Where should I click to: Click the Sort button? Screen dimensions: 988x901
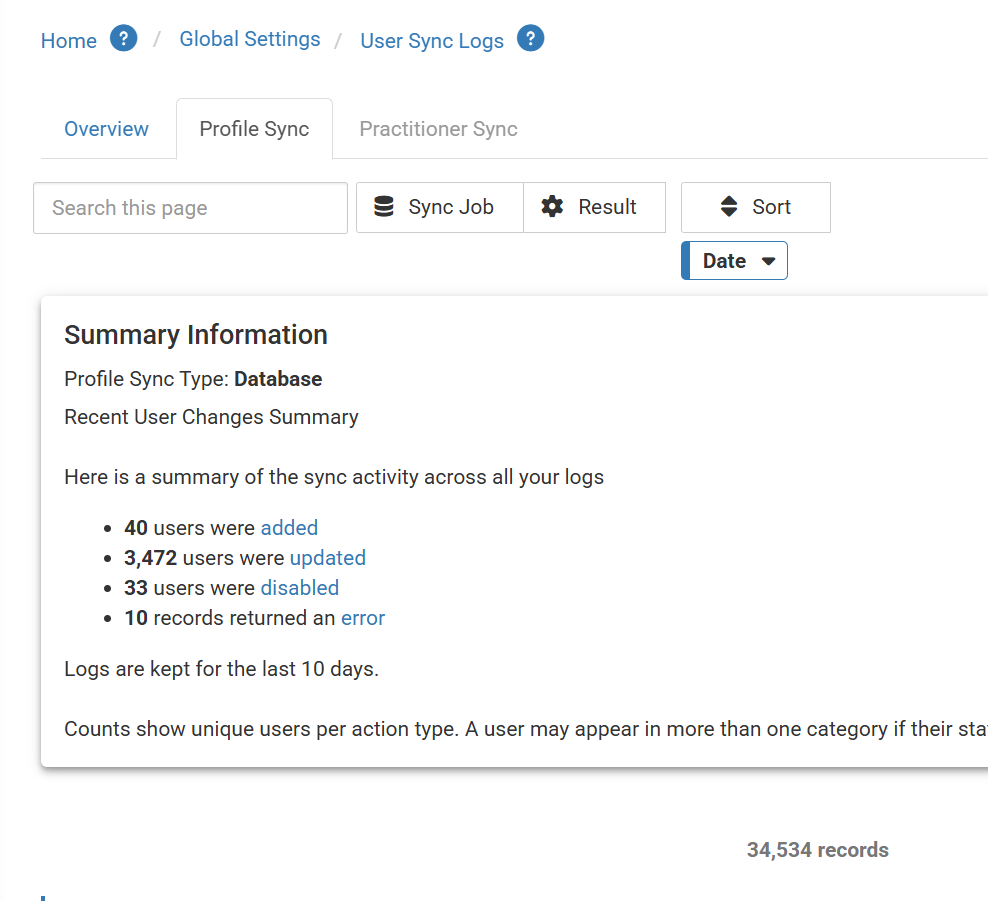click(755, 207)
